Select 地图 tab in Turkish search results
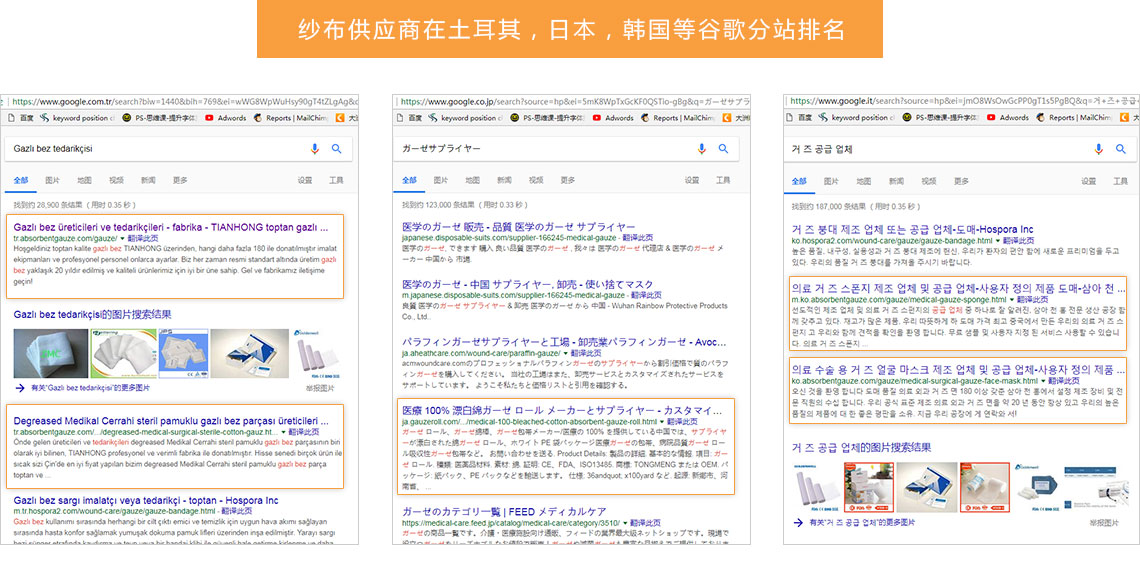1140x572 pixels. pos(84,181)
